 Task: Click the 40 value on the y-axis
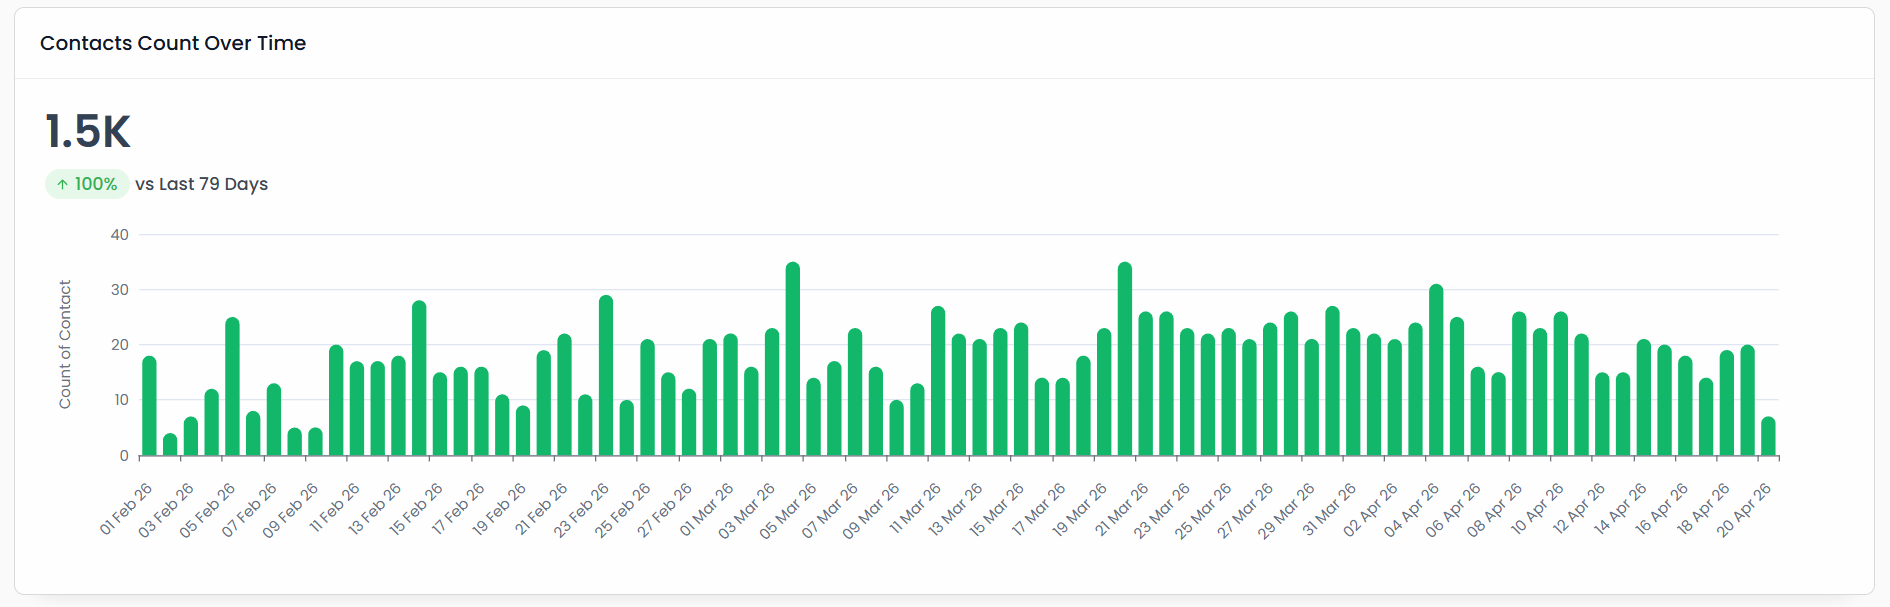coord(120,235)
